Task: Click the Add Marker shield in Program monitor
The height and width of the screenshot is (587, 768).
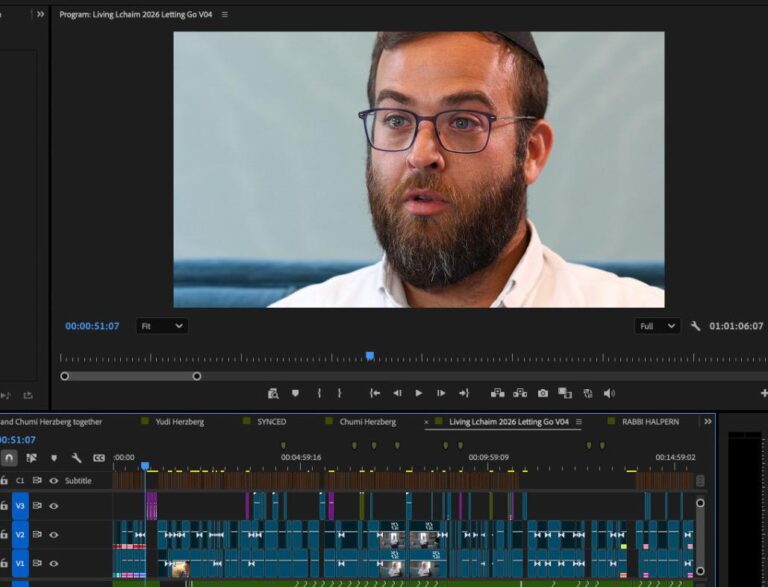Action: pyautogui.click(x=295, y=393)
